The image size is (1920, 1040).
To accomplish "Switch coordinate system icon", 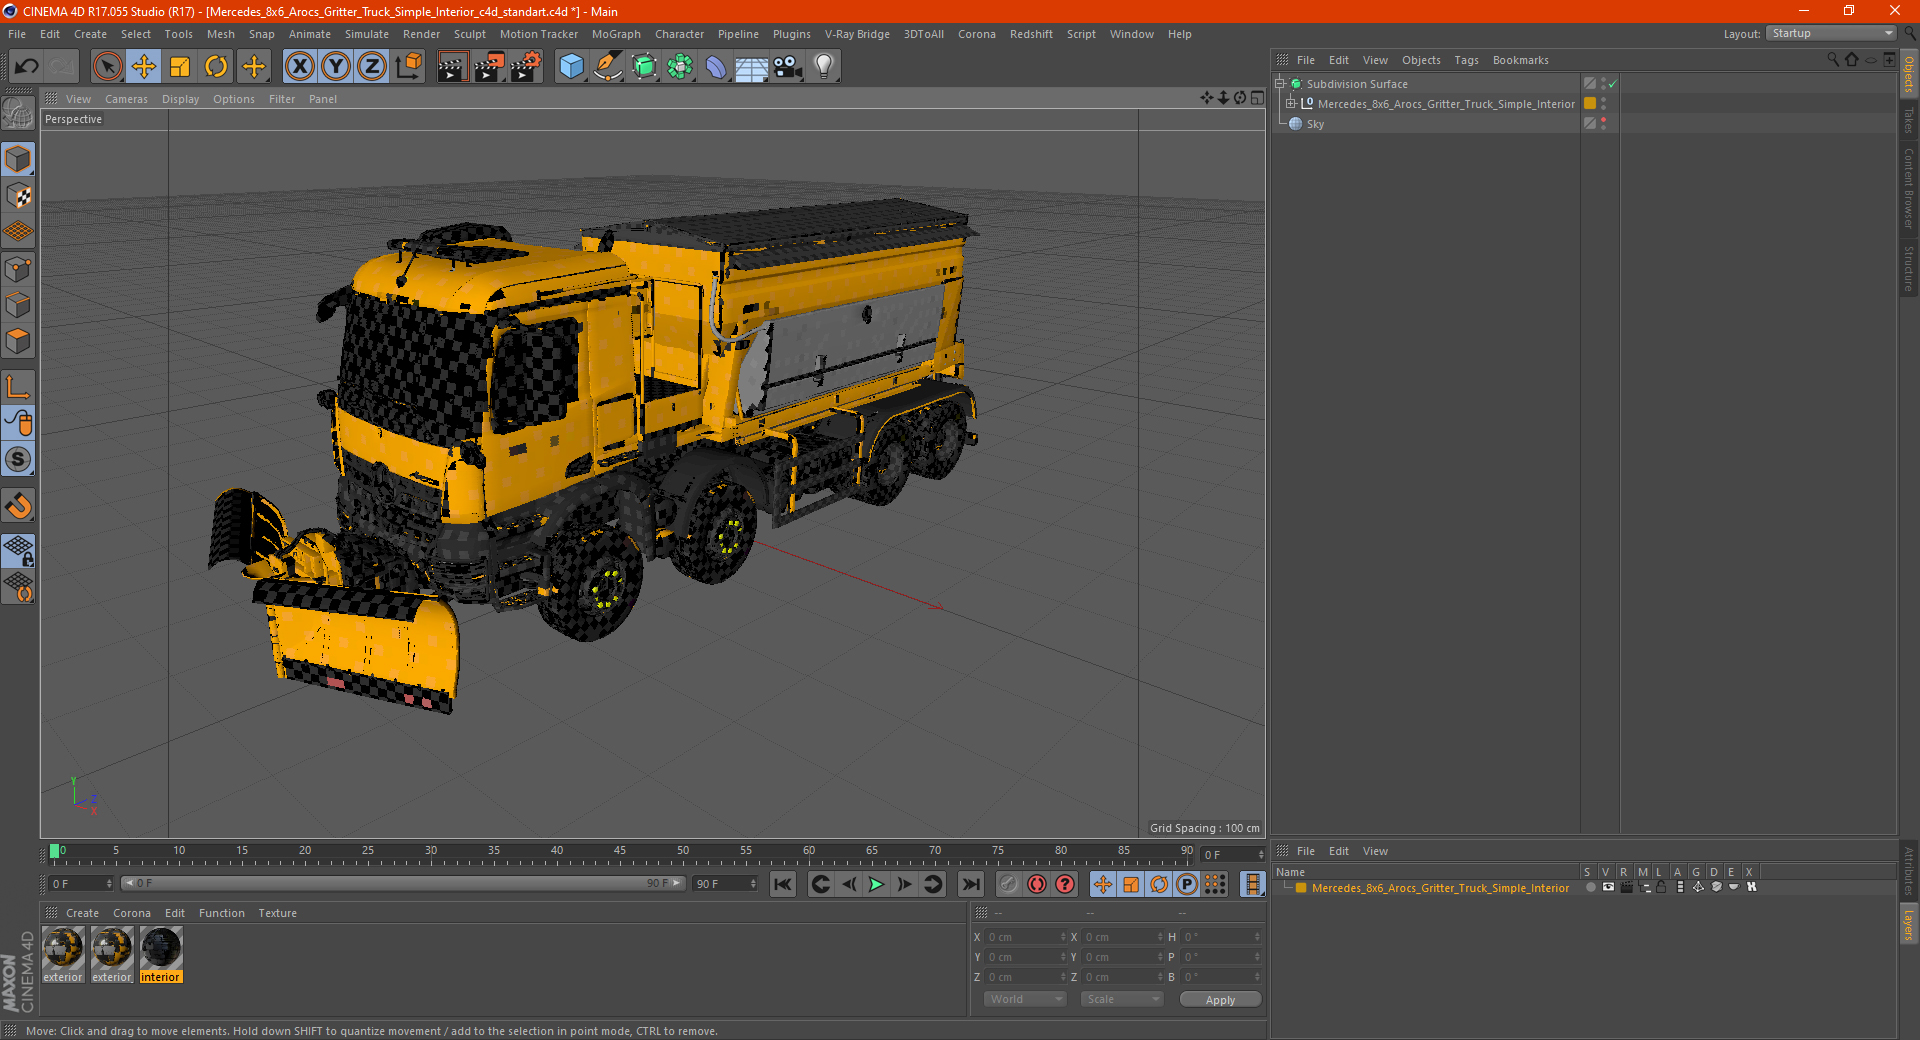I will (x=409, y=67).
